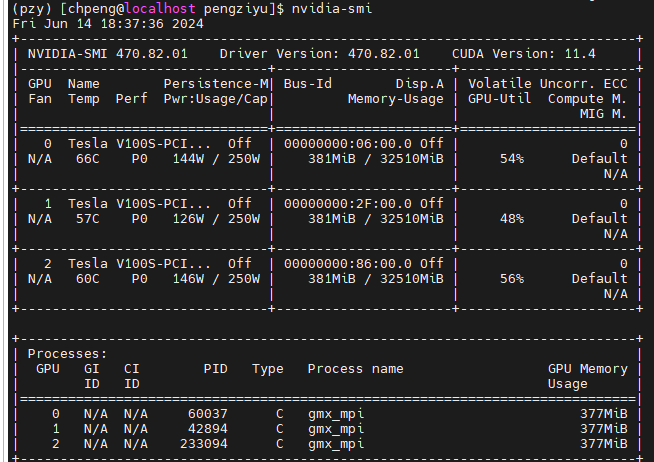Click GPU 2 power "146W / 250W"
This screenshot has width=654, height=462.
[216, 279]
